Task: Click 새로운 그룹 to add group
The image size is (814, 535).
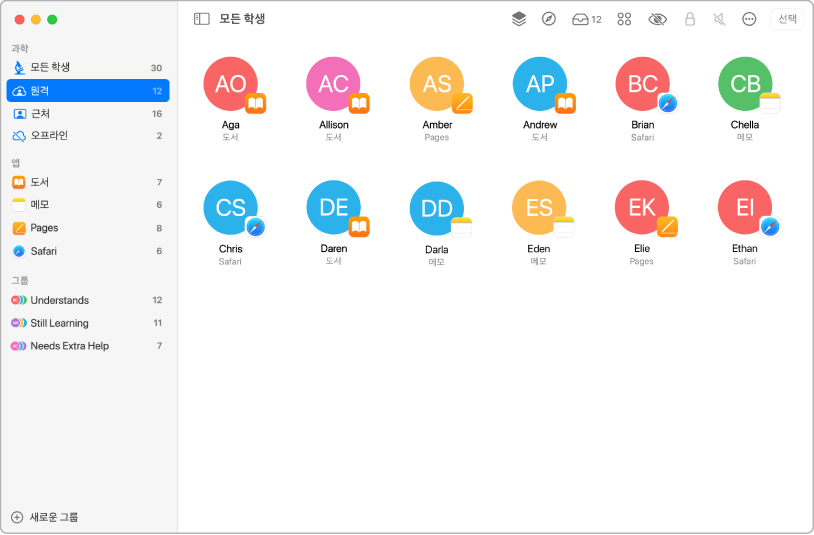Action: click(x=45, y=517)
